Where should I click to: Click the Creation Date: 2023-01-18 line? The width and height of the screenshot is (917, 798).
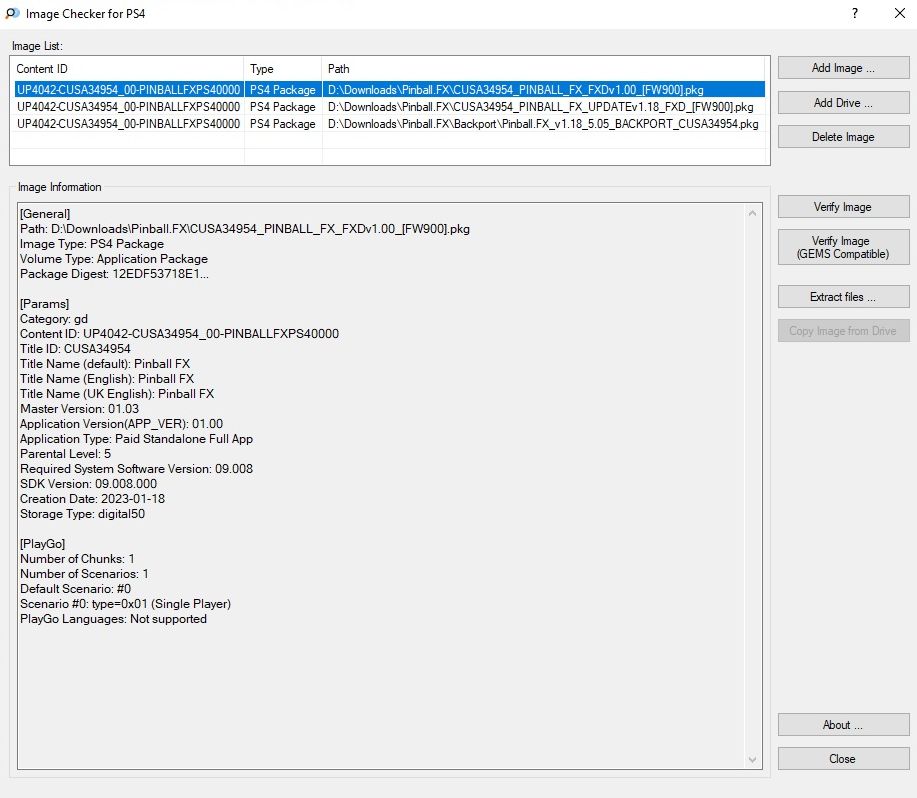click(x=92, y=499)
